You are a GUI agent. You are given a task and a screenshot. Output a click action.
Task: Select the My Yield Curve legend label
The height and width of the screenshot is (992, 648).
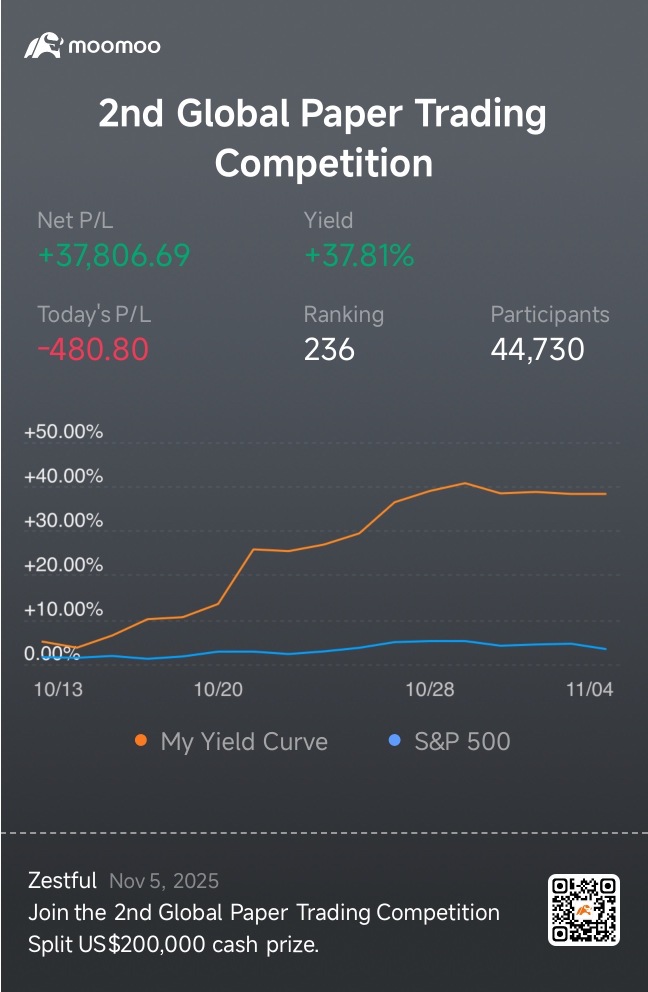tap(244, 741)
